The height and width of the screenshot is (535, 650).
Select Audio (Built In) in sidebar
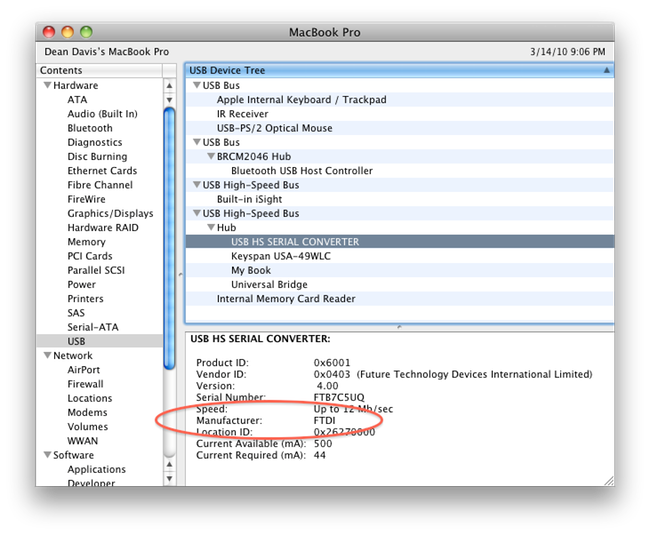click(x=102, y=114)
